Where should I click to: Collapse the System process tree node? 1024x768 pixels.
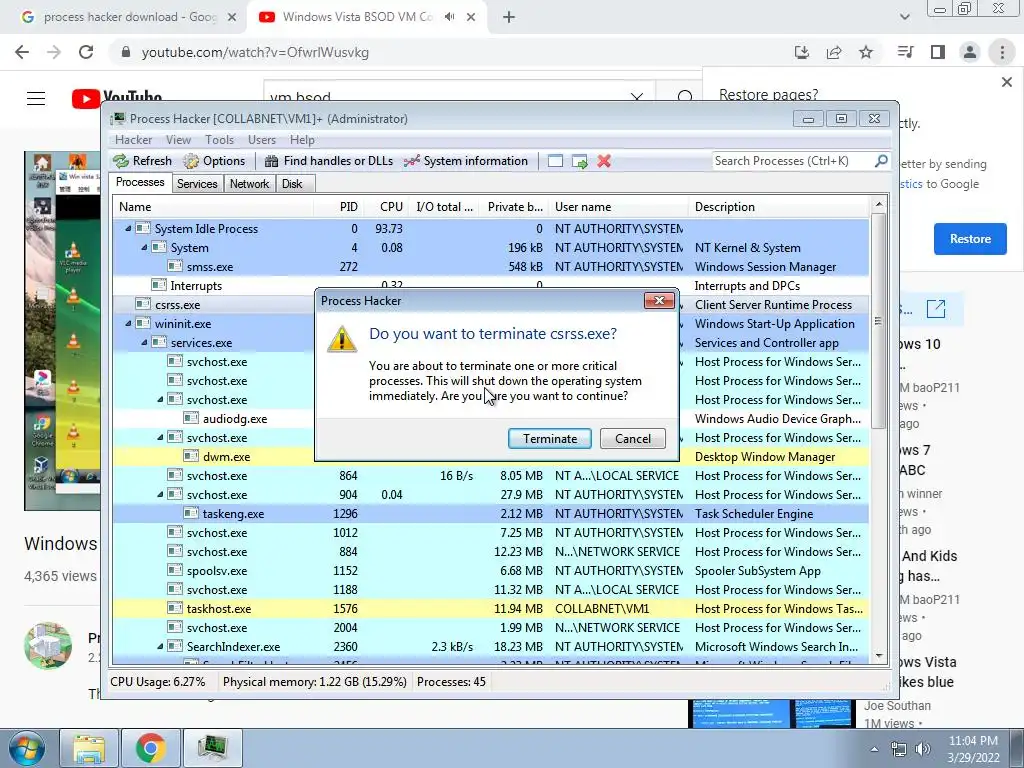144,248
